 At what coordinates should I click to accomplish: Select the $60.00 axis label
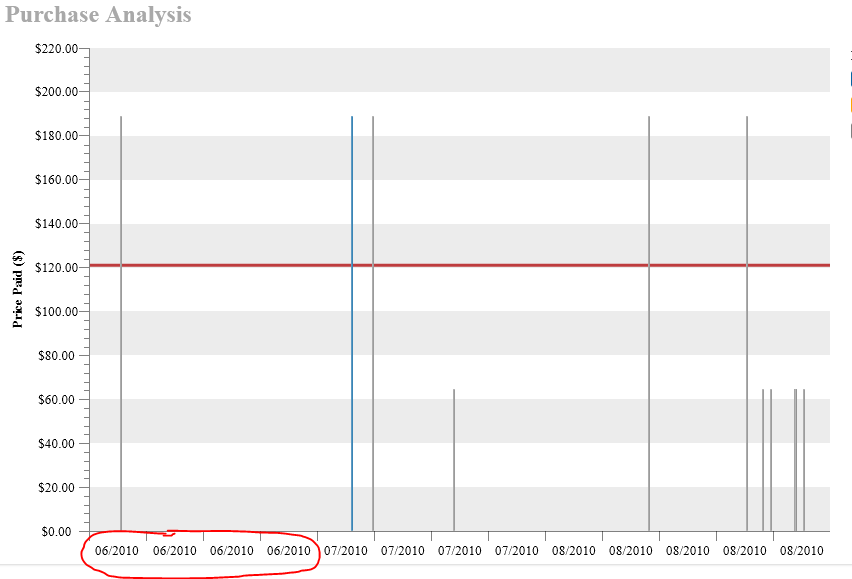[x=58, y=400]
